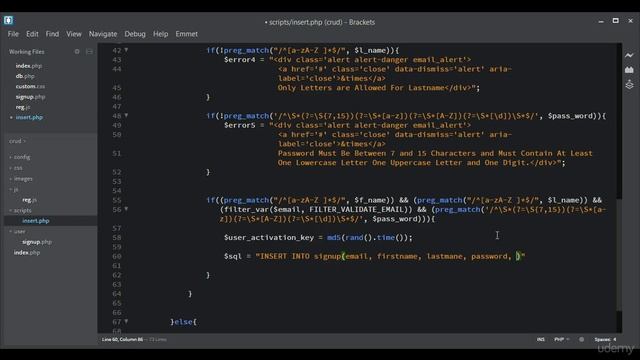This screenshot has width=640, height=360.
Task: Open index.php in project tree
Action: point(27,253)
